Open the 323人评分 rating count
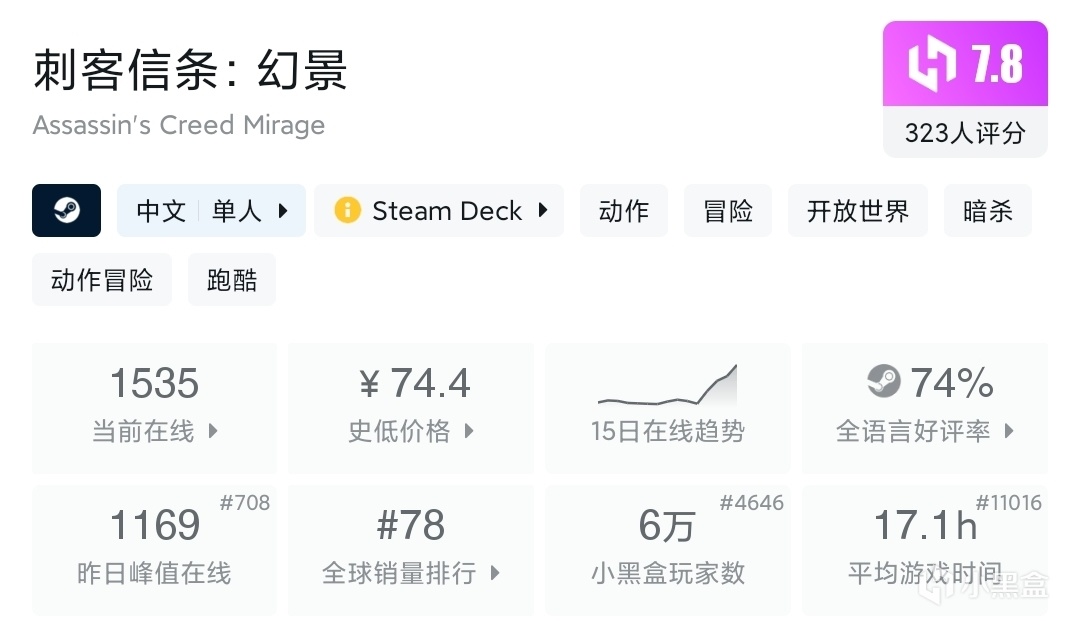1080x621 pixels. pos(965,133)
